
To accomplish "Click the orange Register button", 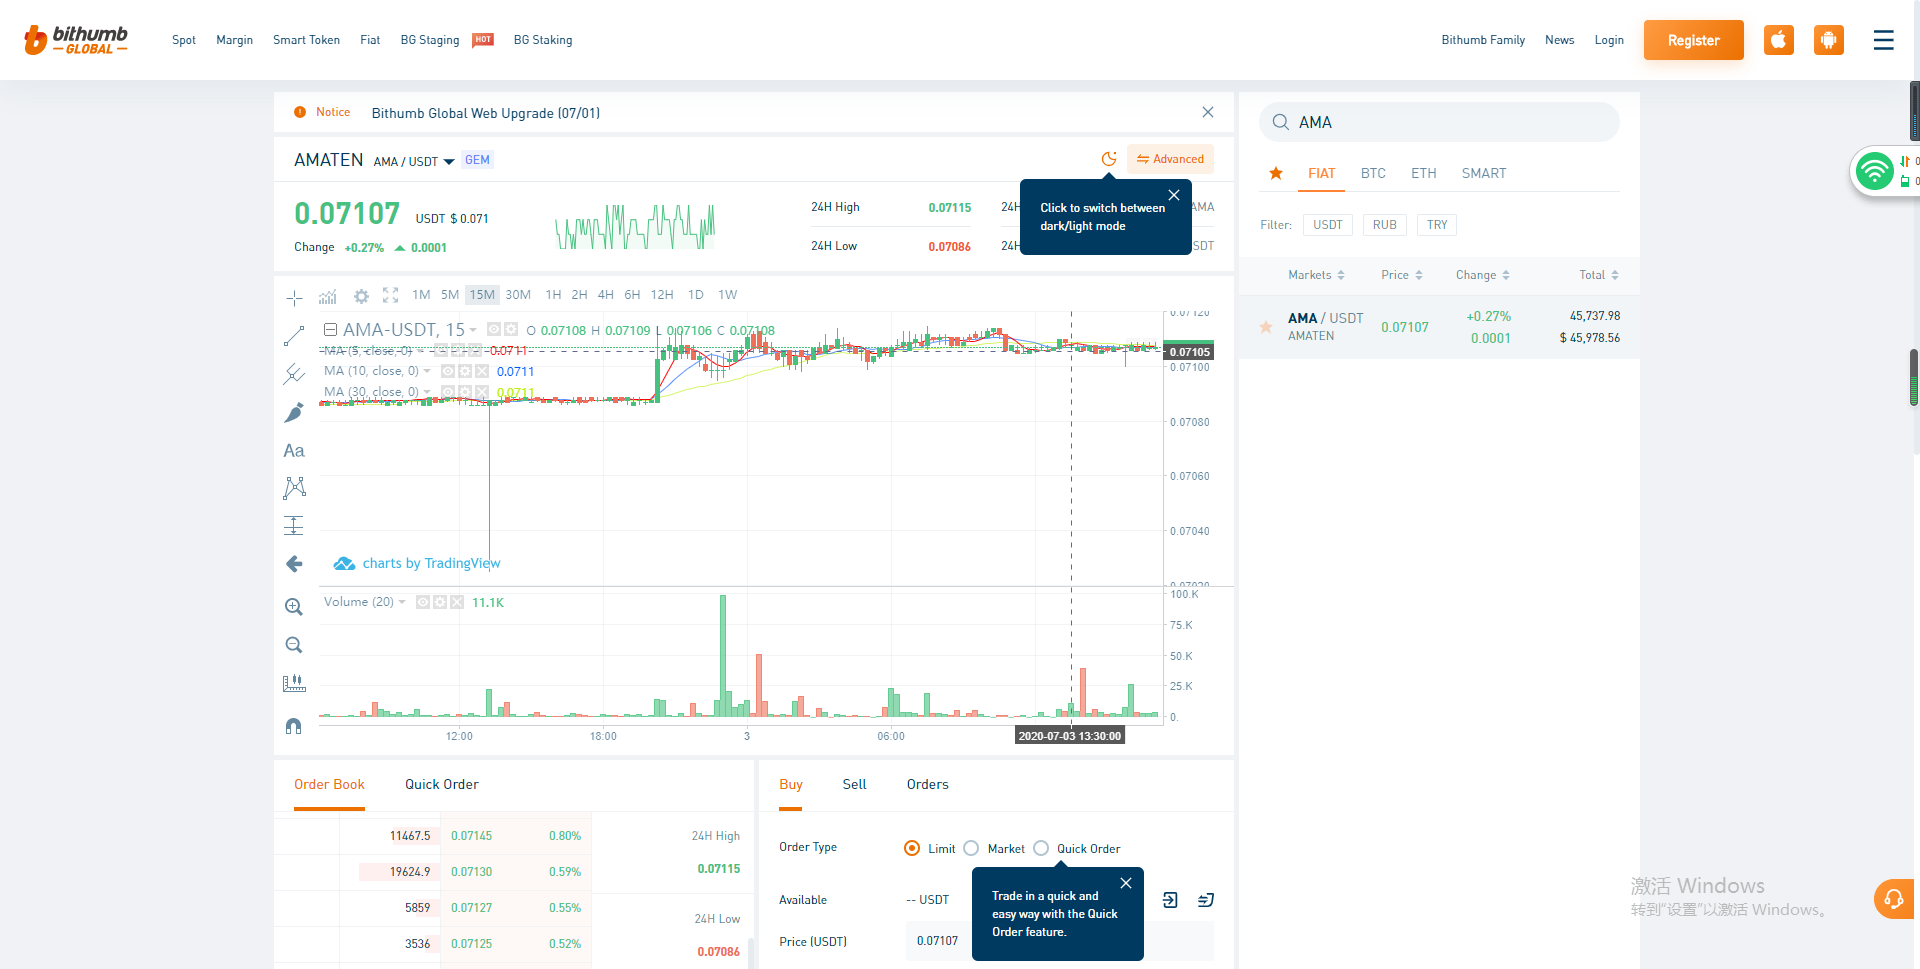I will pyautogui.click(x=1694, y=40).
